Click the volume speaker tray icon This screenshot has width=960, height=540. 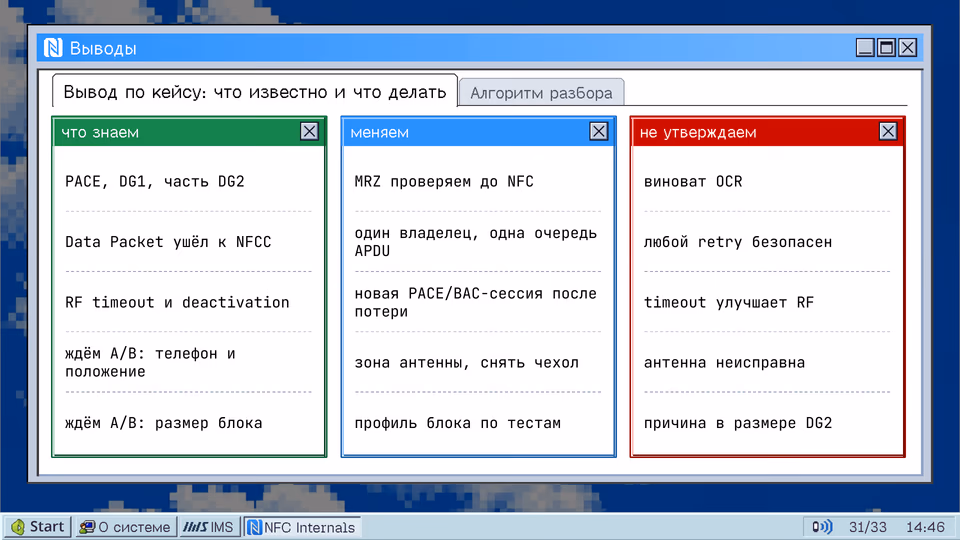point(822,527)
